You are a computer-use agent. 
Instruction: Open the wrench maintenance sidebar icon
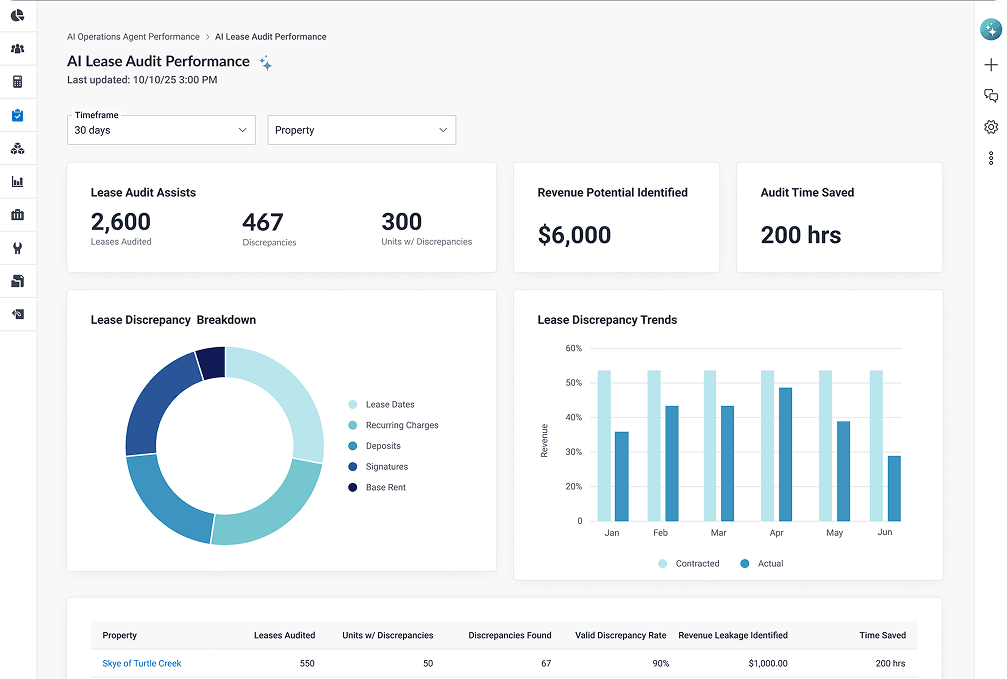point(17,248)
